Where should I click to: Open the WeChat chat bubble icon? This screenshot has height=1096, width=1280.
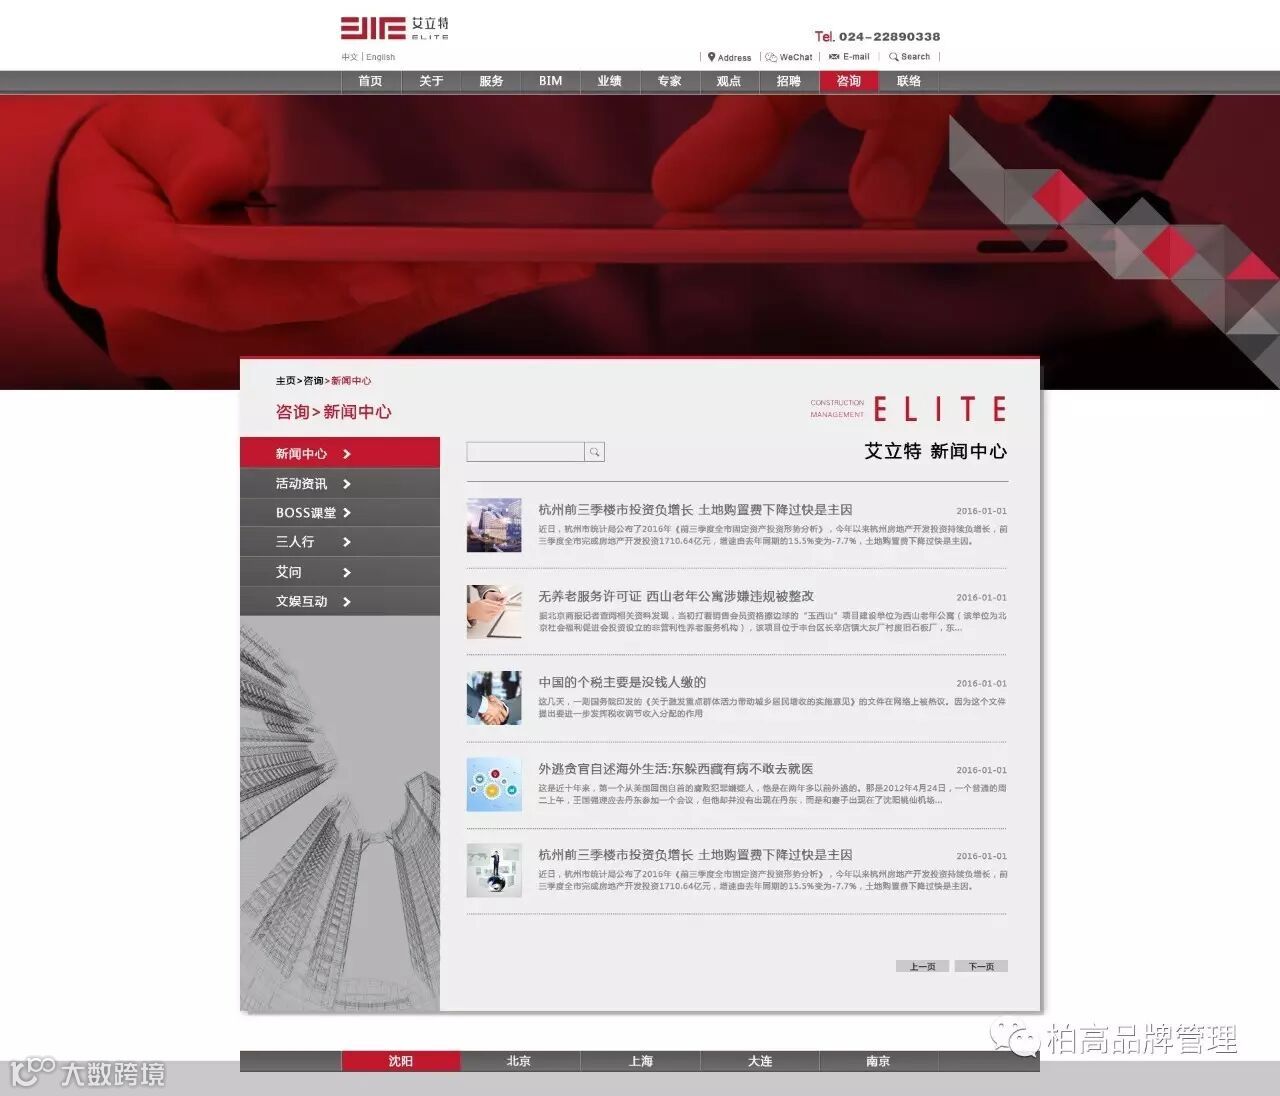[771, 57]
